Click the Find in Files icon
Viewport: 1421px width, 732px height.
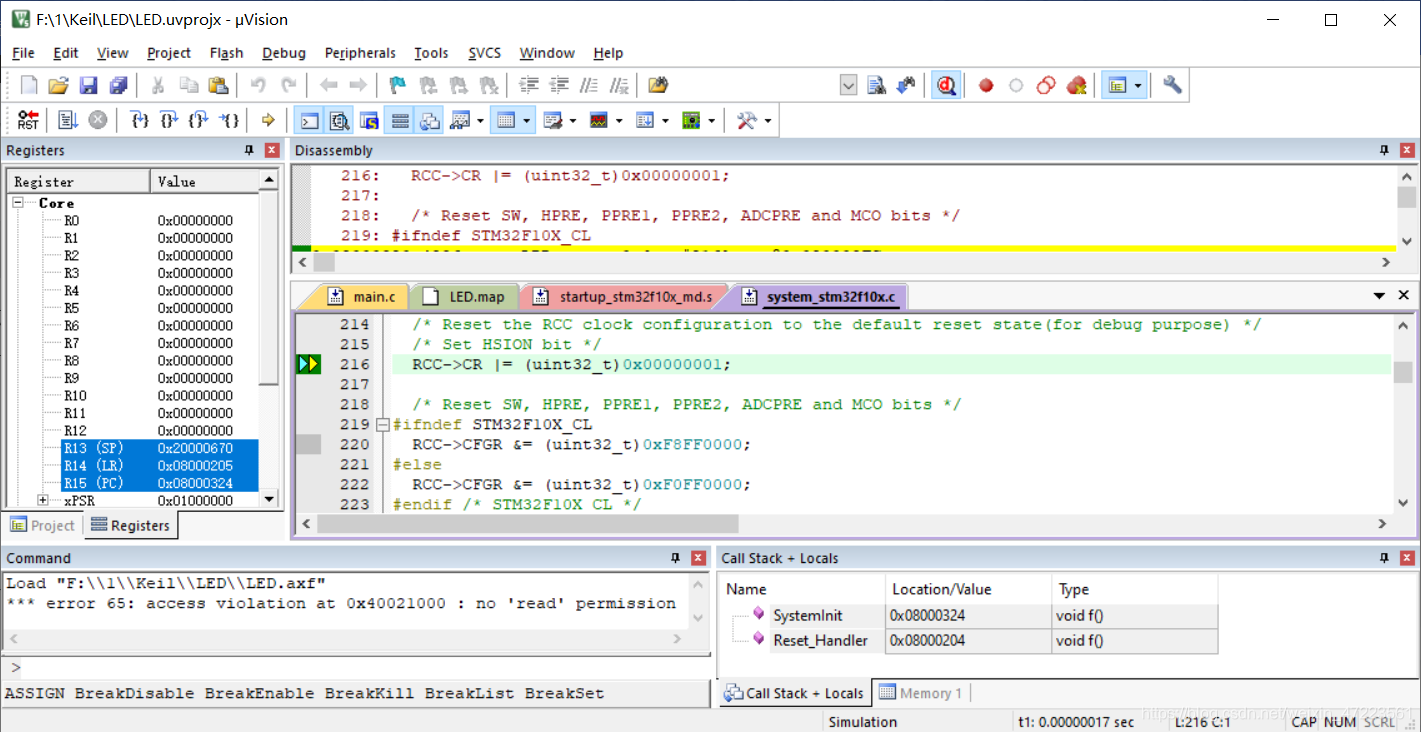(657, 86)
